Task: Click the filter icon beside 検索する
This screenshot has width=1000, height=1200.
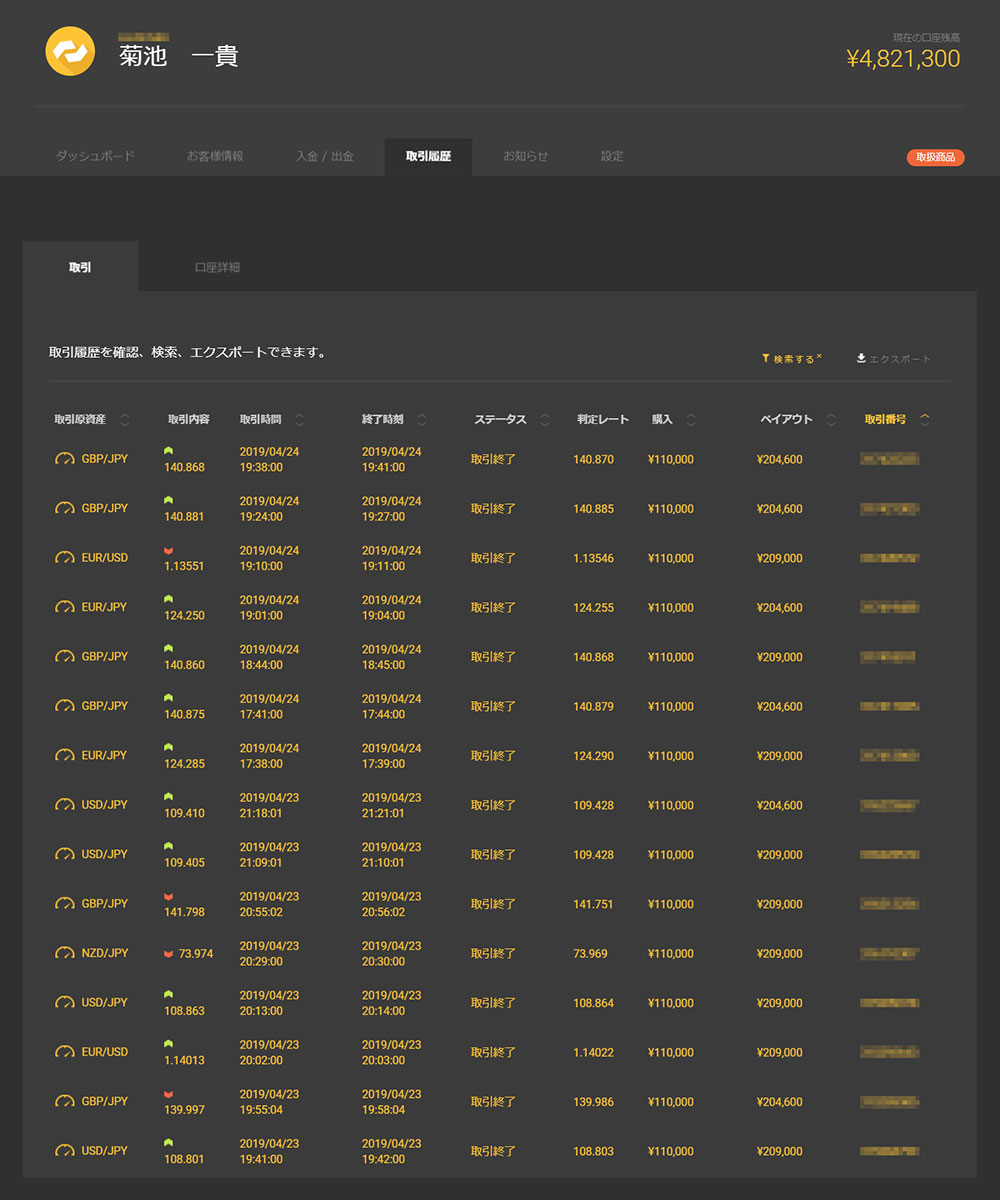Action: (x=766, y=358)
